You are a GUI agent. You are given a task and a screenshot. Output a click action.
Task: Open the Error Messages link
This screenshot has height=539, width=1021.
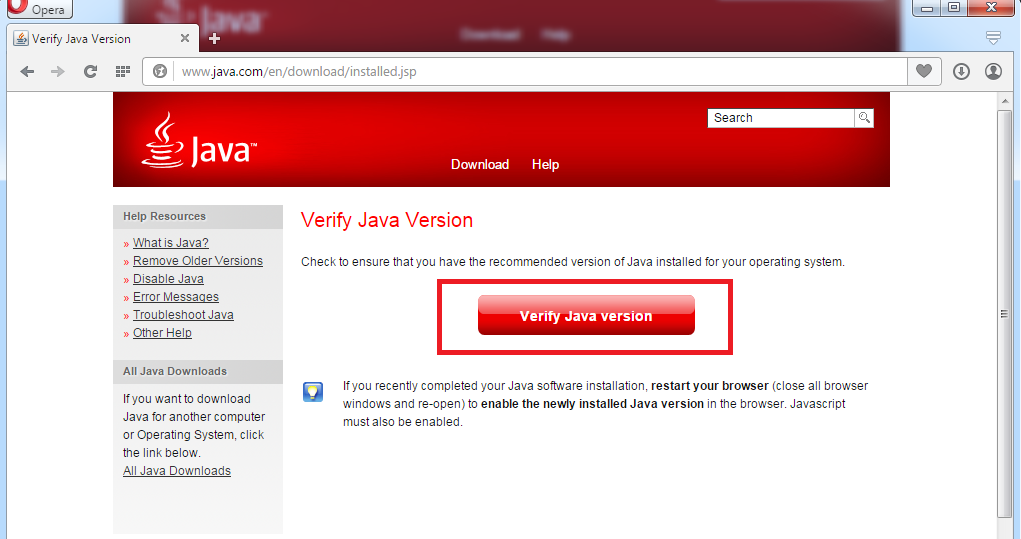click(176, 297)
